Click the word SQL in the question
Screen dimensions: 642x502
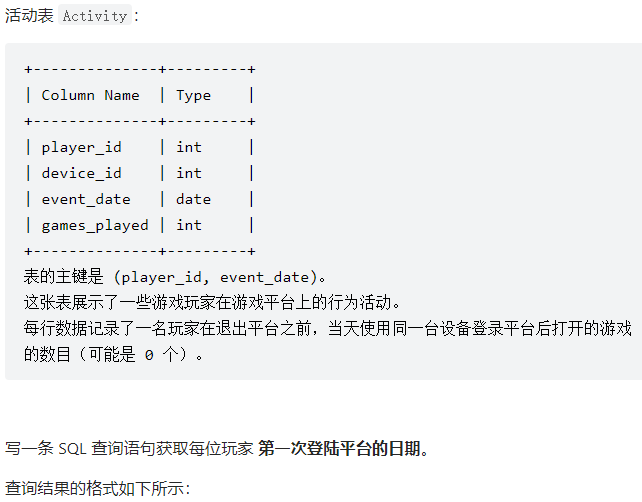(72, 449)
